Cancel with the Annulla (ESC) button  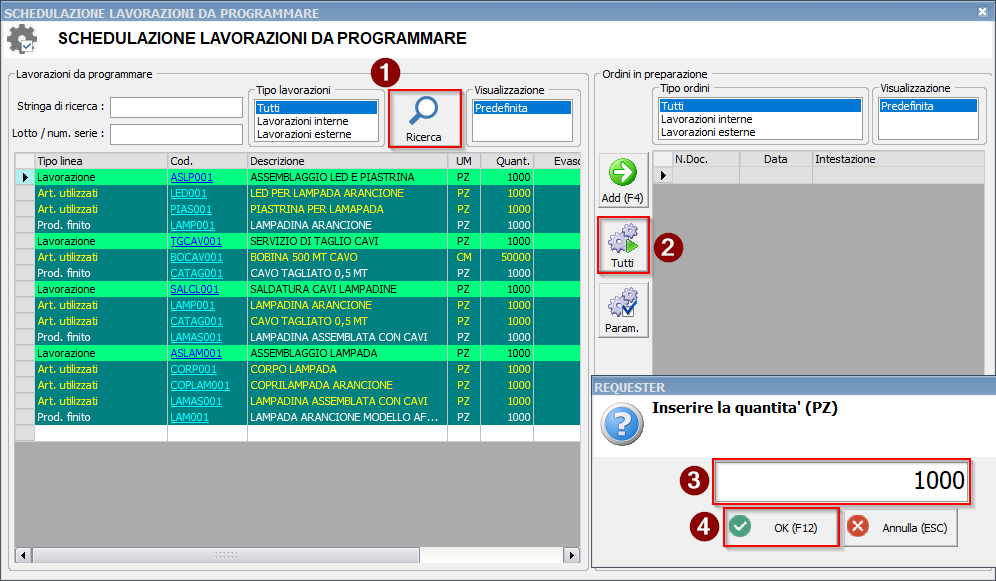[x=901, y=527]
